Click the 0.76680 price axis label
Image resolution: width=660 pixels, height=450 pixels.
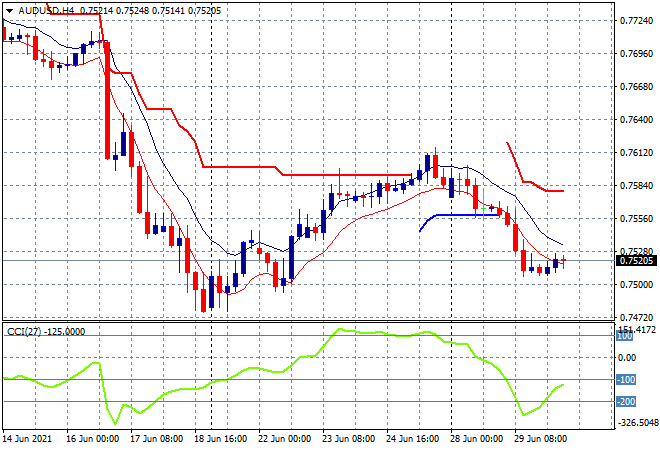coord(637,87)
